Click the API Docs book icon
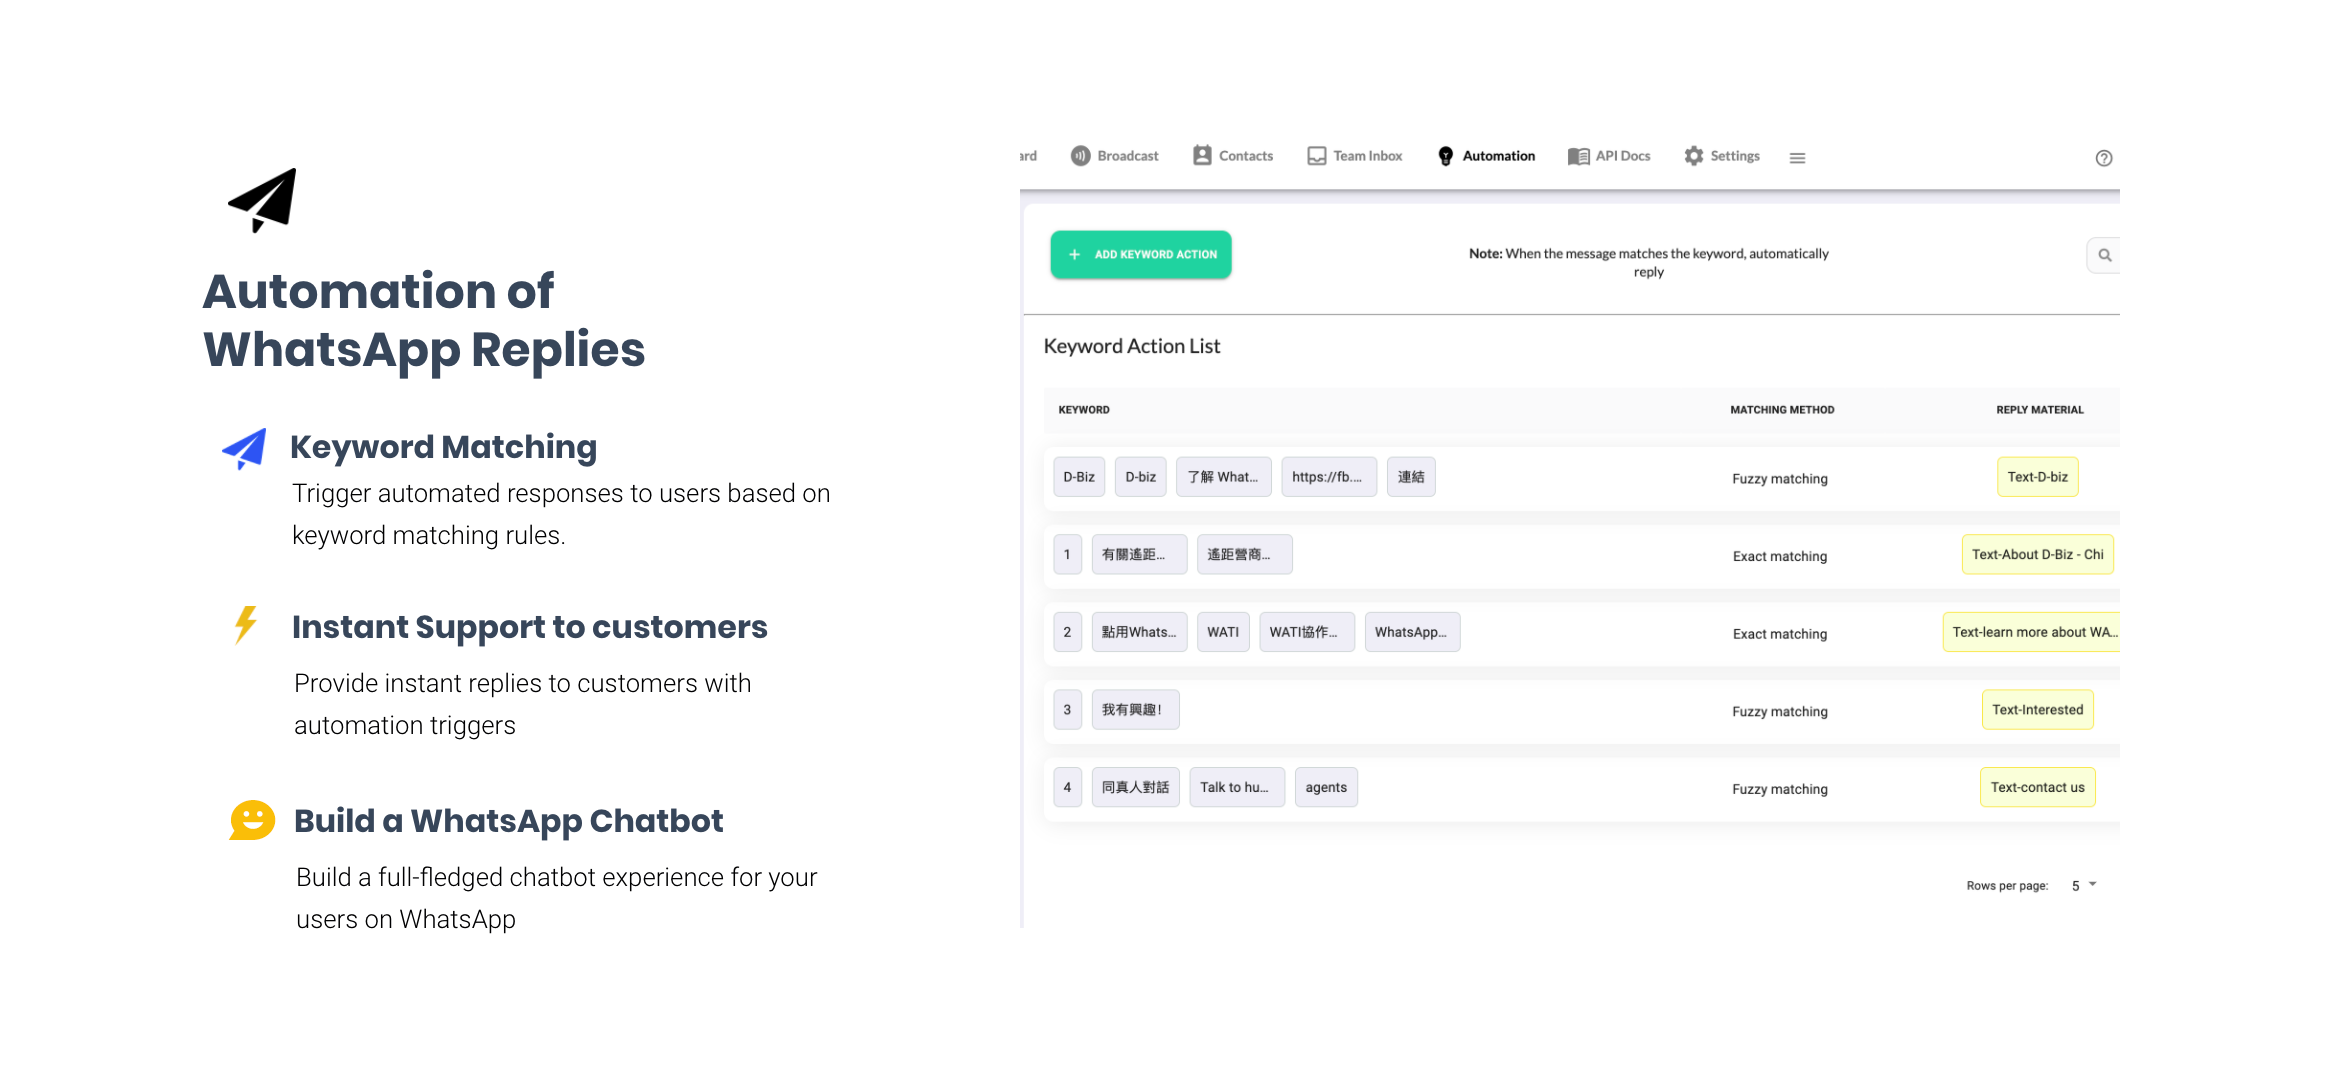 1578,156
